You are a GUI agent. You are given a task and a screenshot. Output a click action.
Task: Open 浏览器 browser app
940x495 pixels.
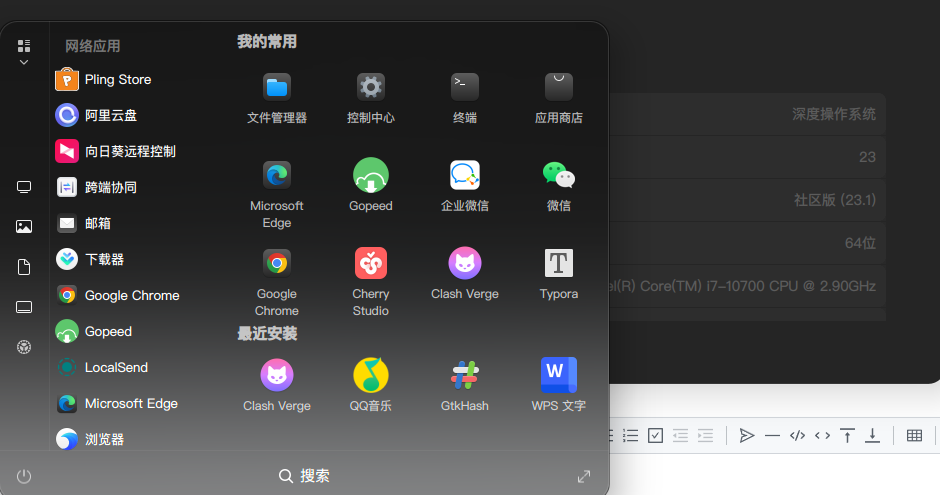[x=90, y=439]
